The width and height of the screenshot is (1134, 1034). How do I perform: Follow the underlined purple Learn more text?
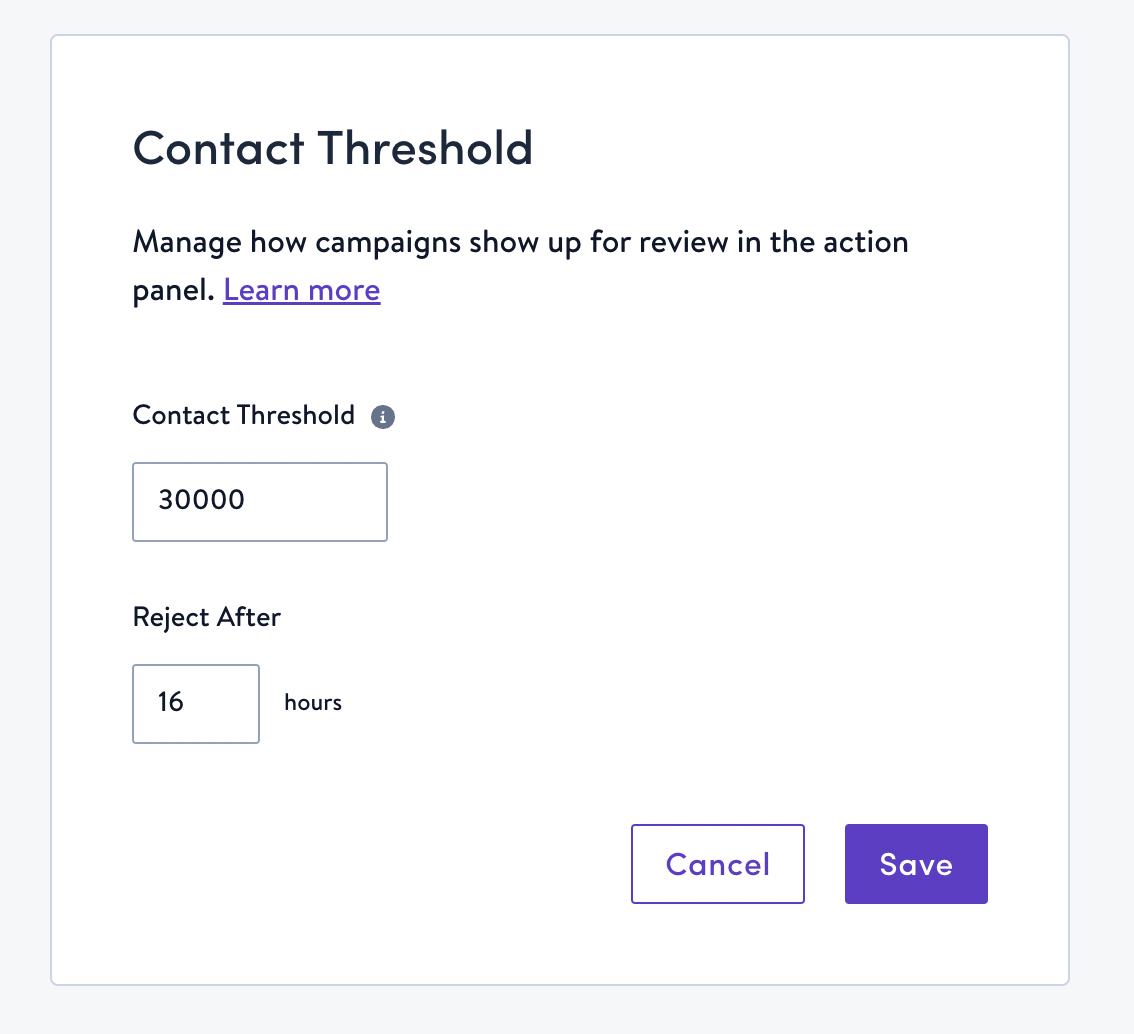click(x=301, y=290)
